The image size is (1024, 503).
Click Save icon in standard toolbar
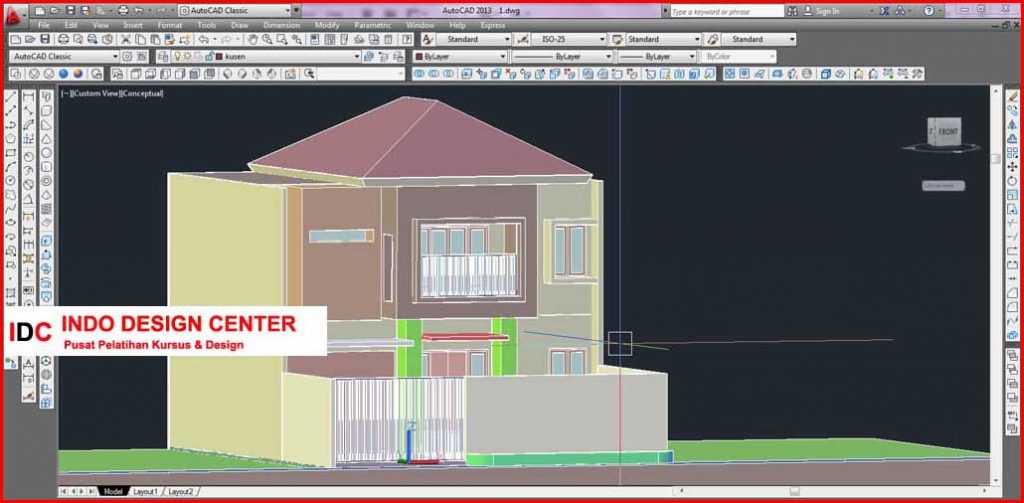coord(43,40)
